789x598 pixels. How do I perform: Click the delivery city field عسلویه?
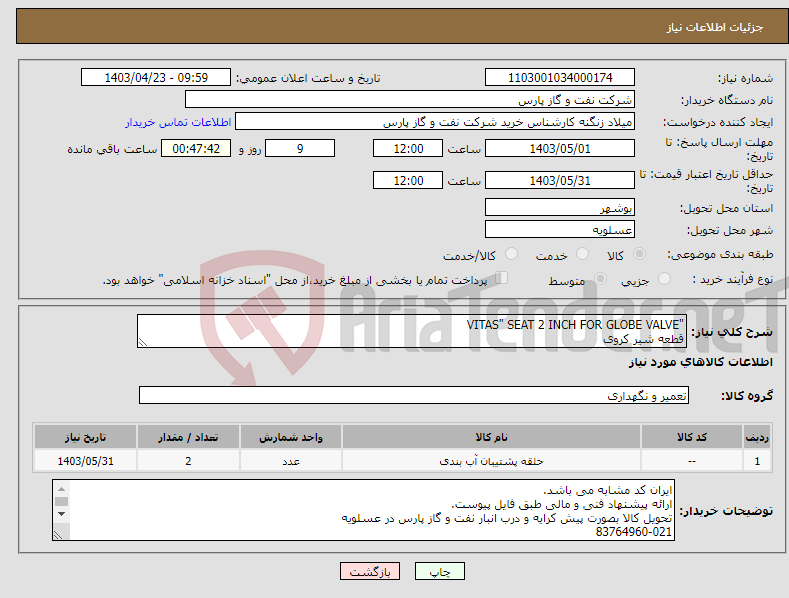click(560, 229)
